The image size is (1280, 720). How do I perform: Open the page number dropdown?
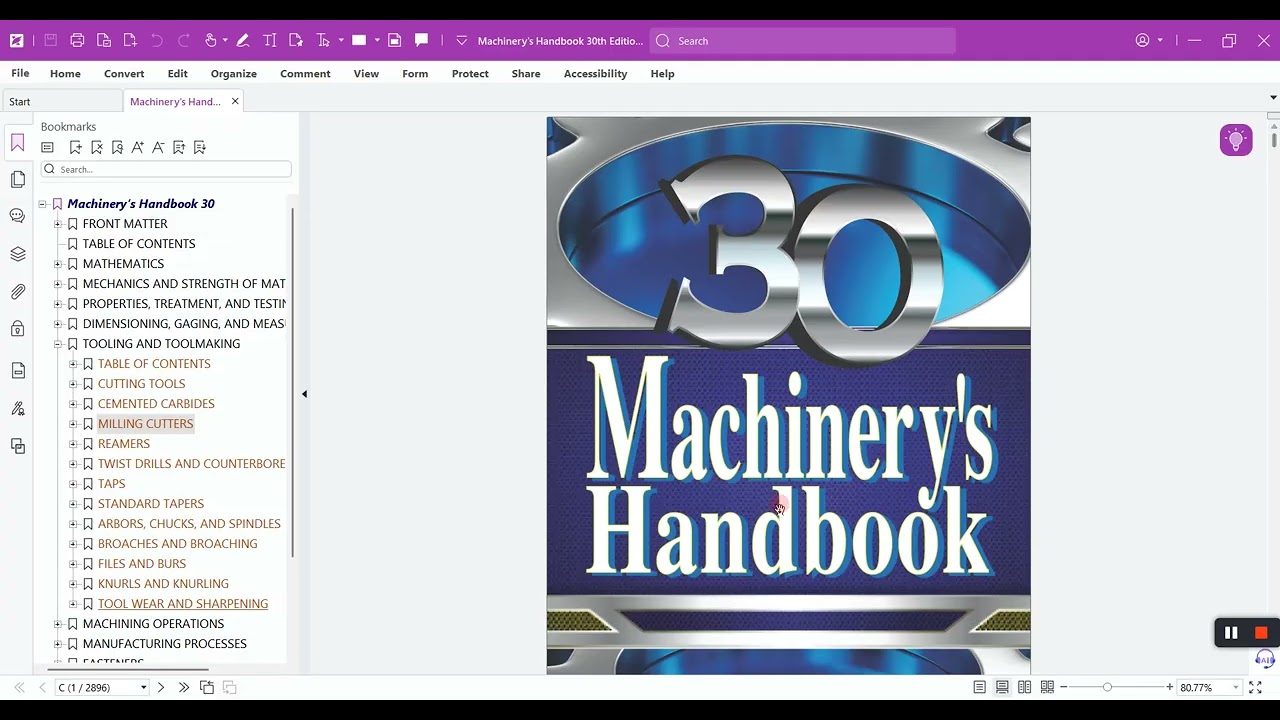[x=143, y=688]
